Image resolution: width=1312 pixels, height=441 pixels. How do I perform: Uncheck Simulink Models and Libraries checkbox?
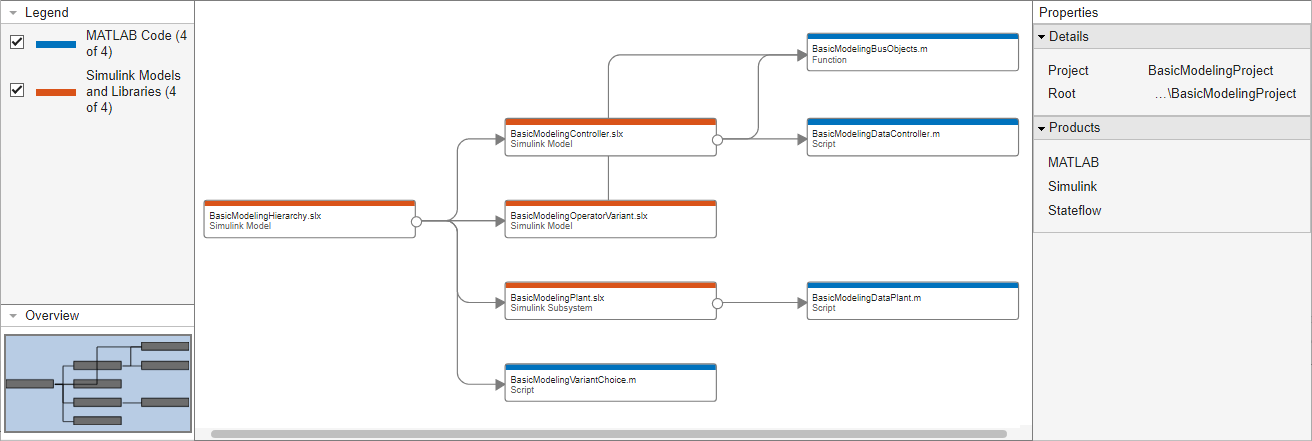coord(17,90)
